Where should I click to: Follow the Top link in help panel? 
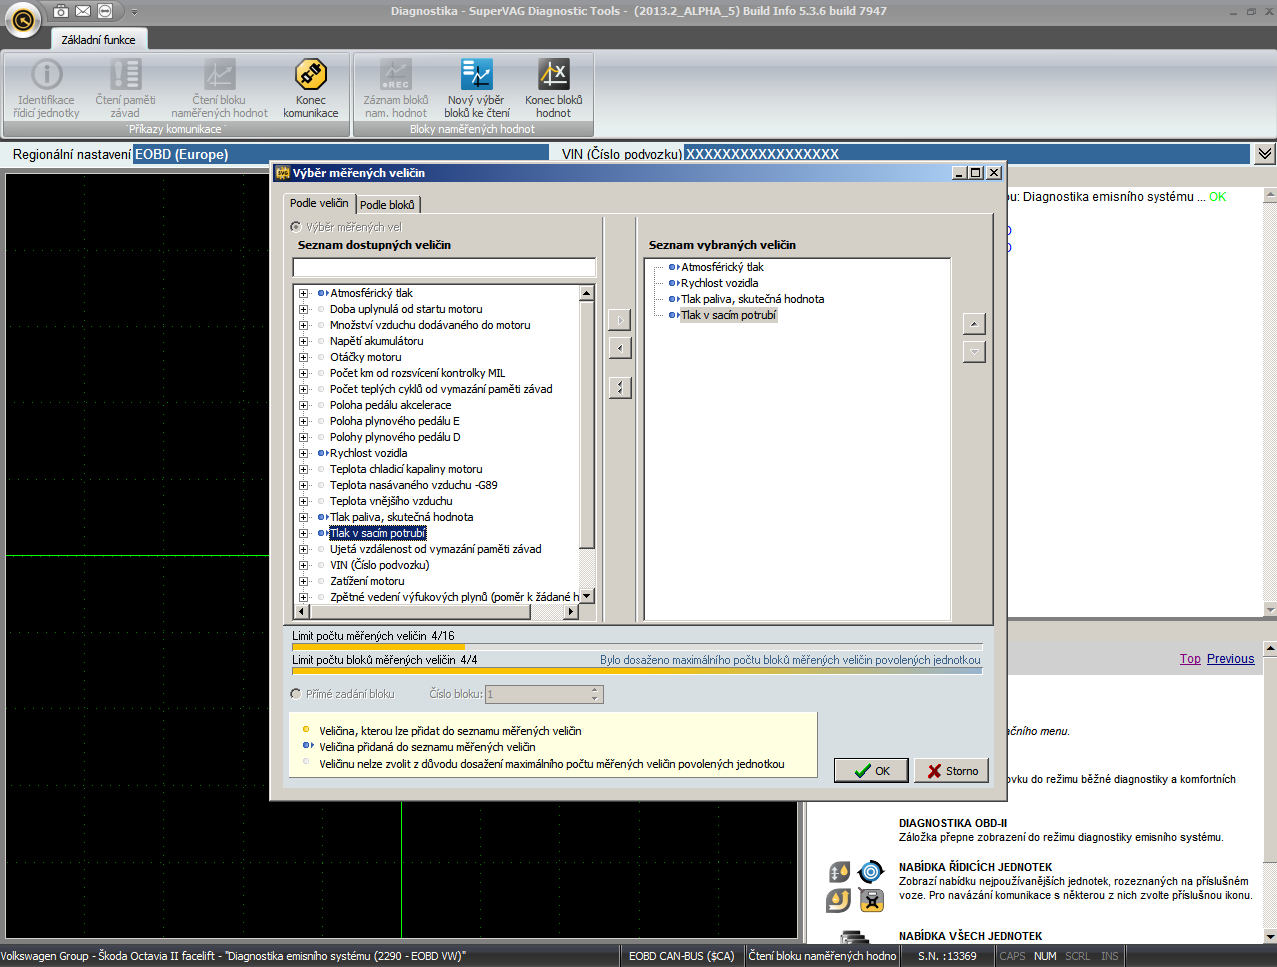pos(1190,659)
